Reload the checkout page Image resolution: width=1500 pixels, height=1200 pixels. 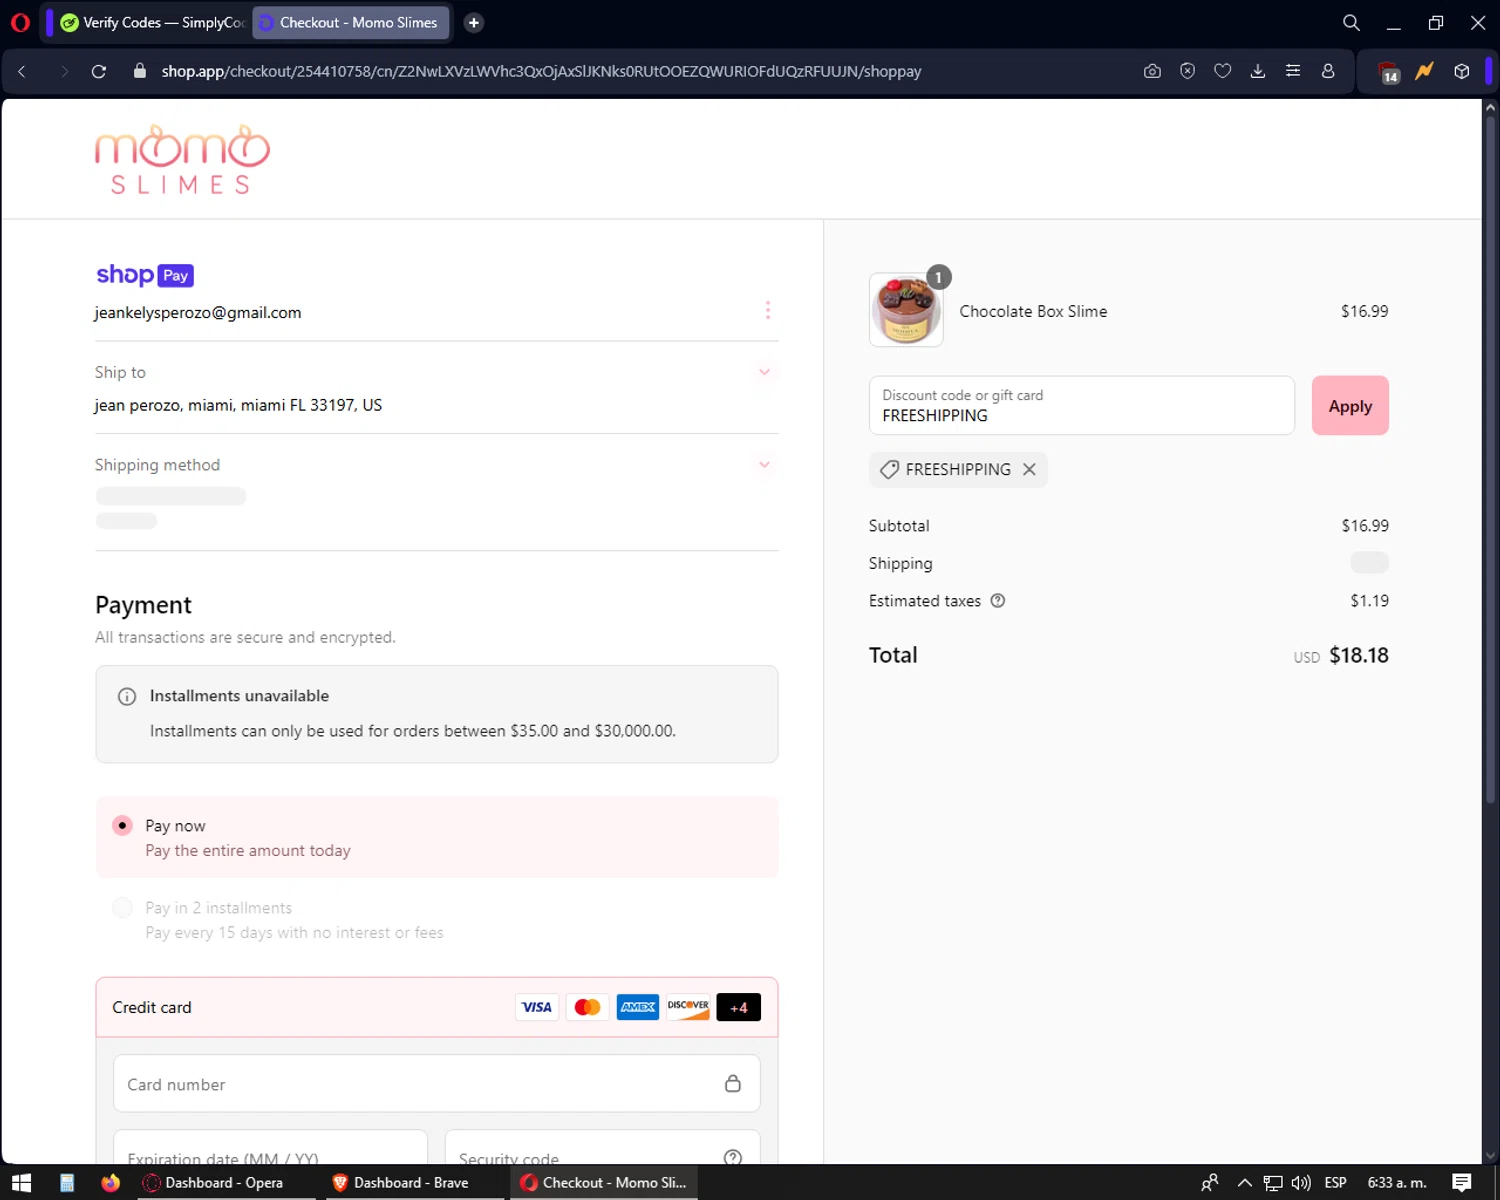[x=99, y=71]
